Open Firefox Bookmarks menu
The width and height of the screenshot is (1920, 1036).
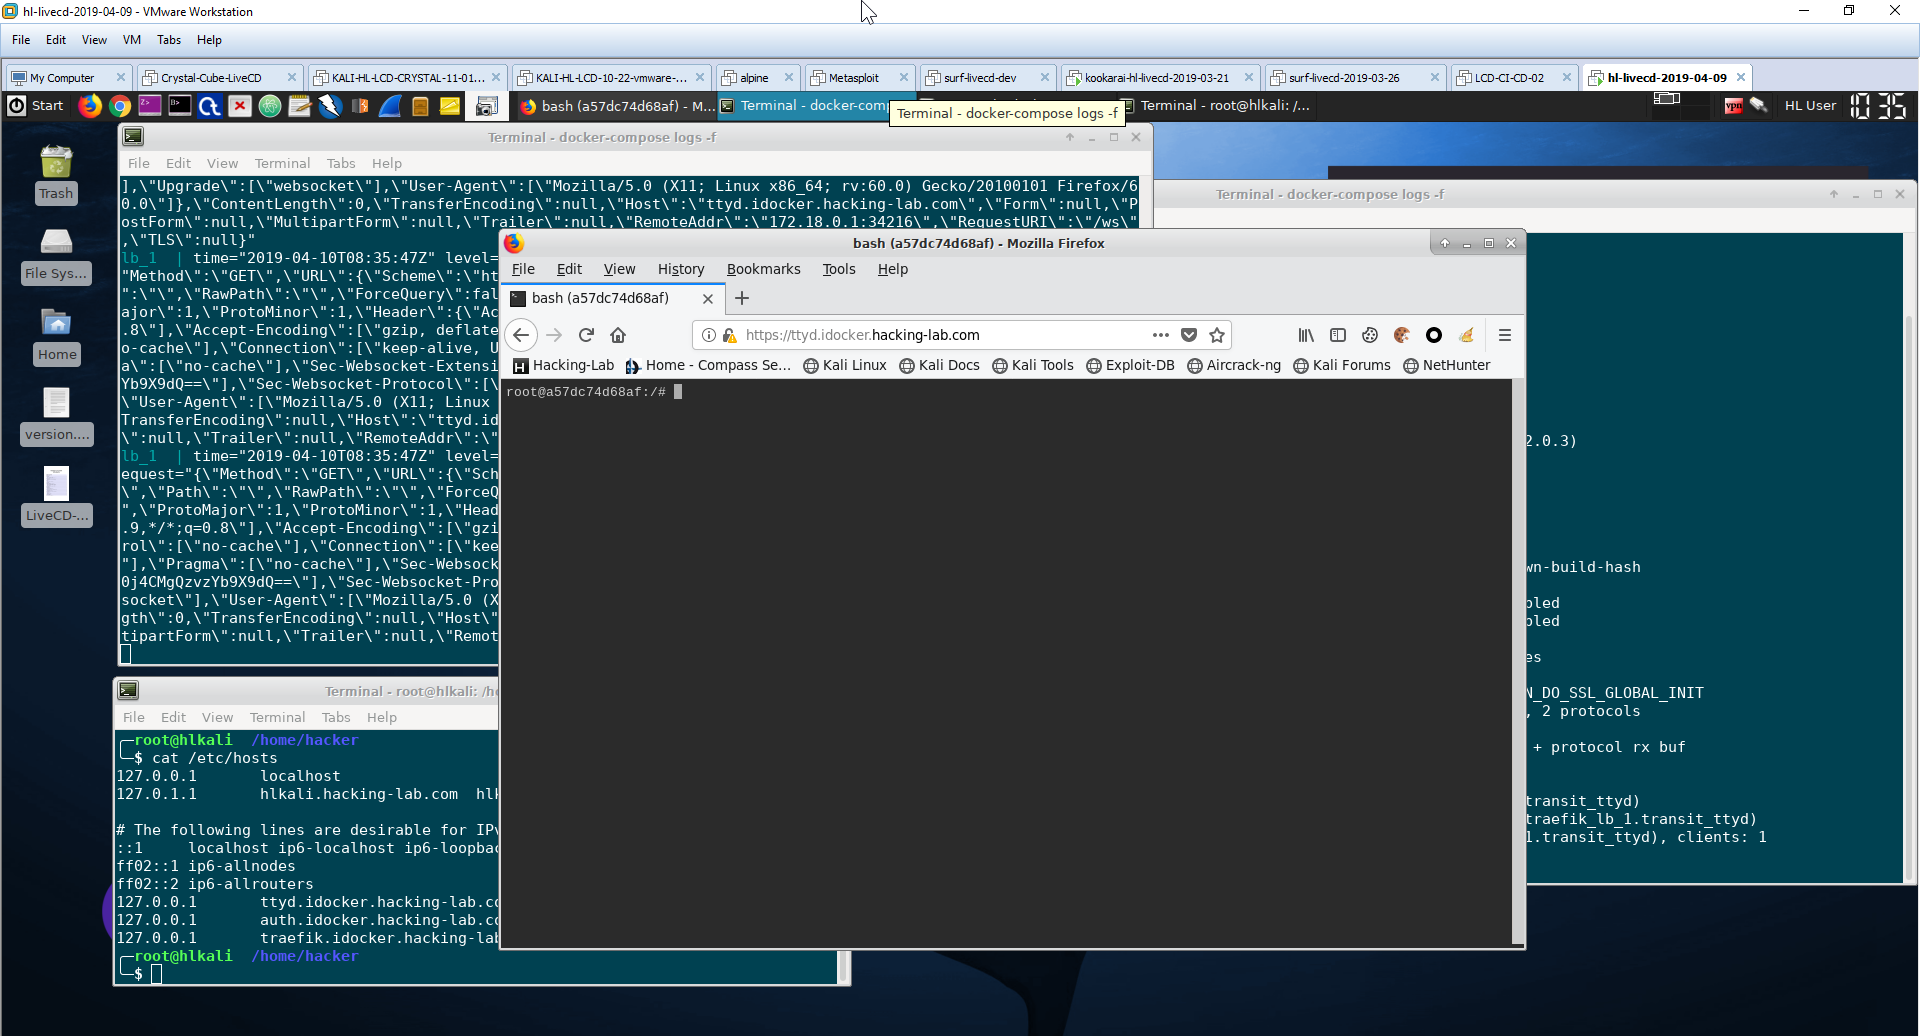tap(763, 269)
